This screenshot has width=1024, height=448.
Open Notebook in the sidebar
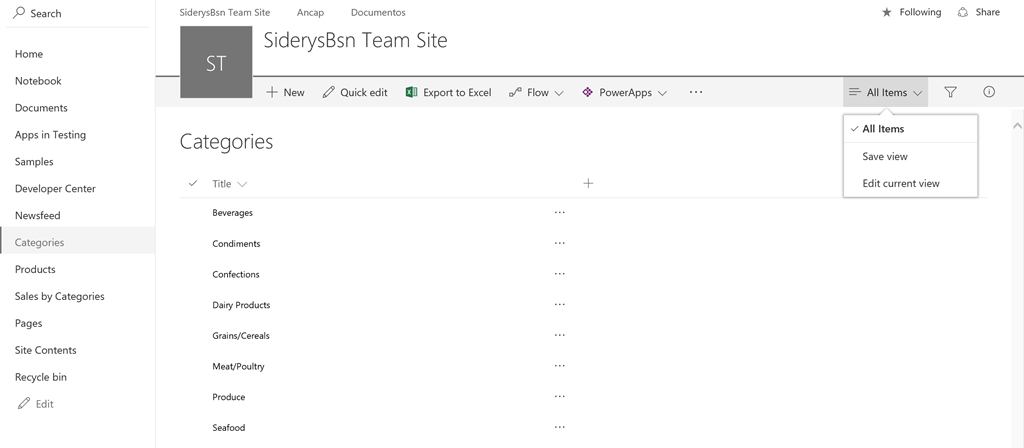point(38,81)
